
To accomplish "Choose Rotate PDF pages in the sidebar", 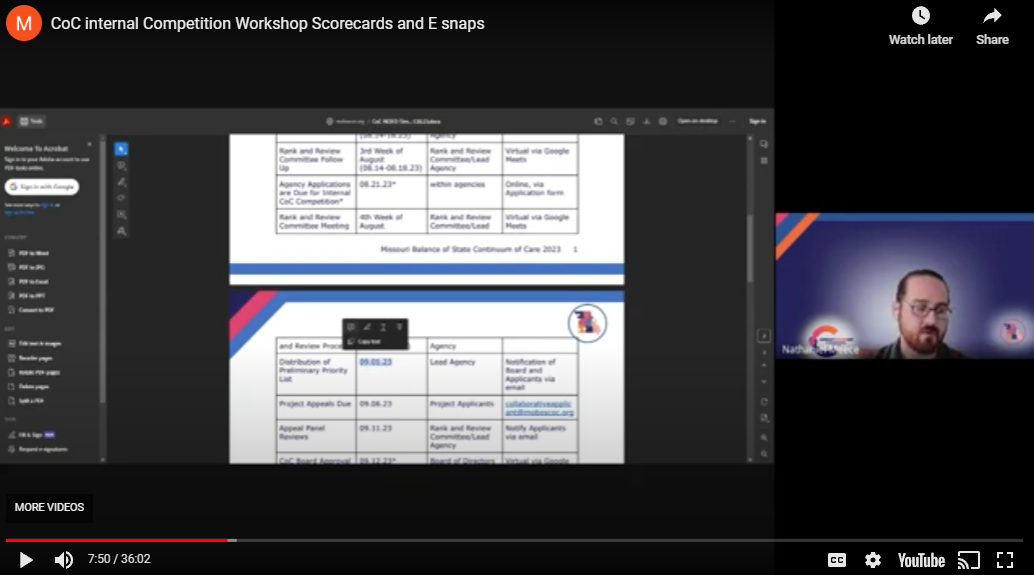I will 34,373.
